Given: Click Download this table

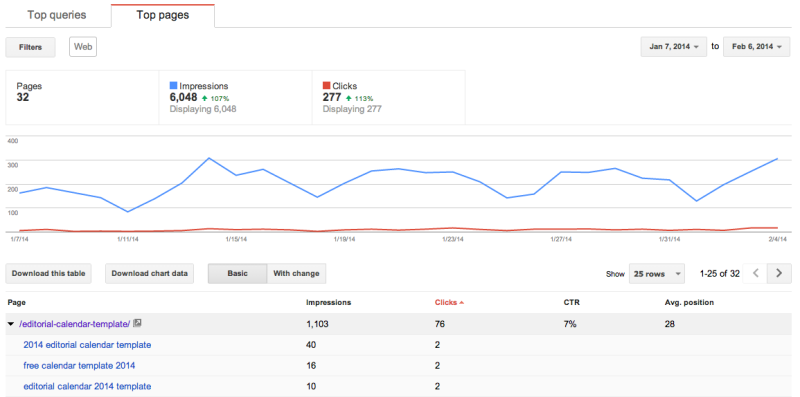Looking at the screenshot, I should (x=48, y=274).
